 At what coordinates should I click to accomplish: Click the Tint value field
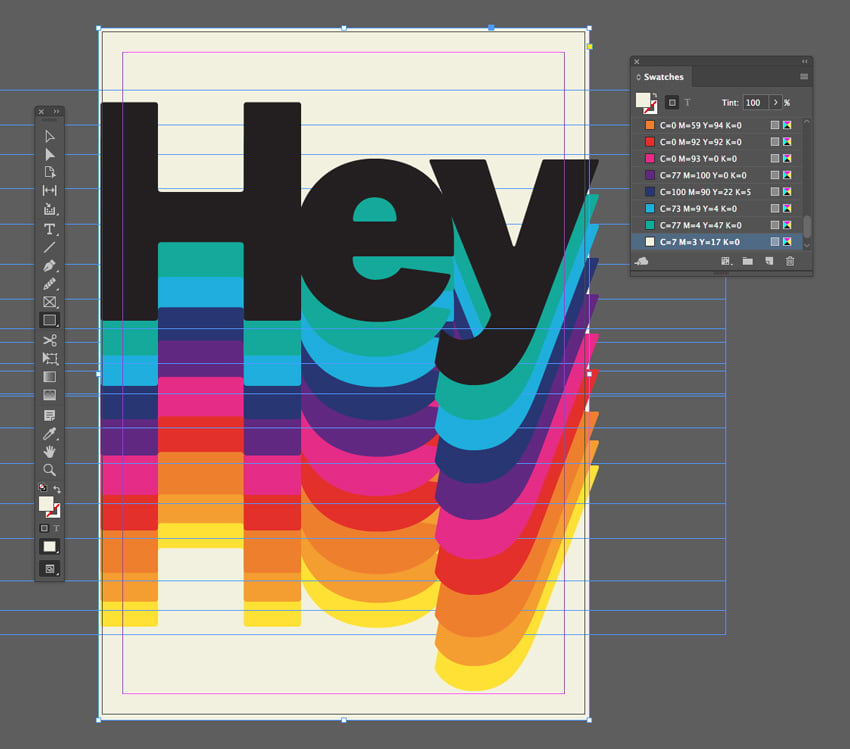tap(756, 102)
